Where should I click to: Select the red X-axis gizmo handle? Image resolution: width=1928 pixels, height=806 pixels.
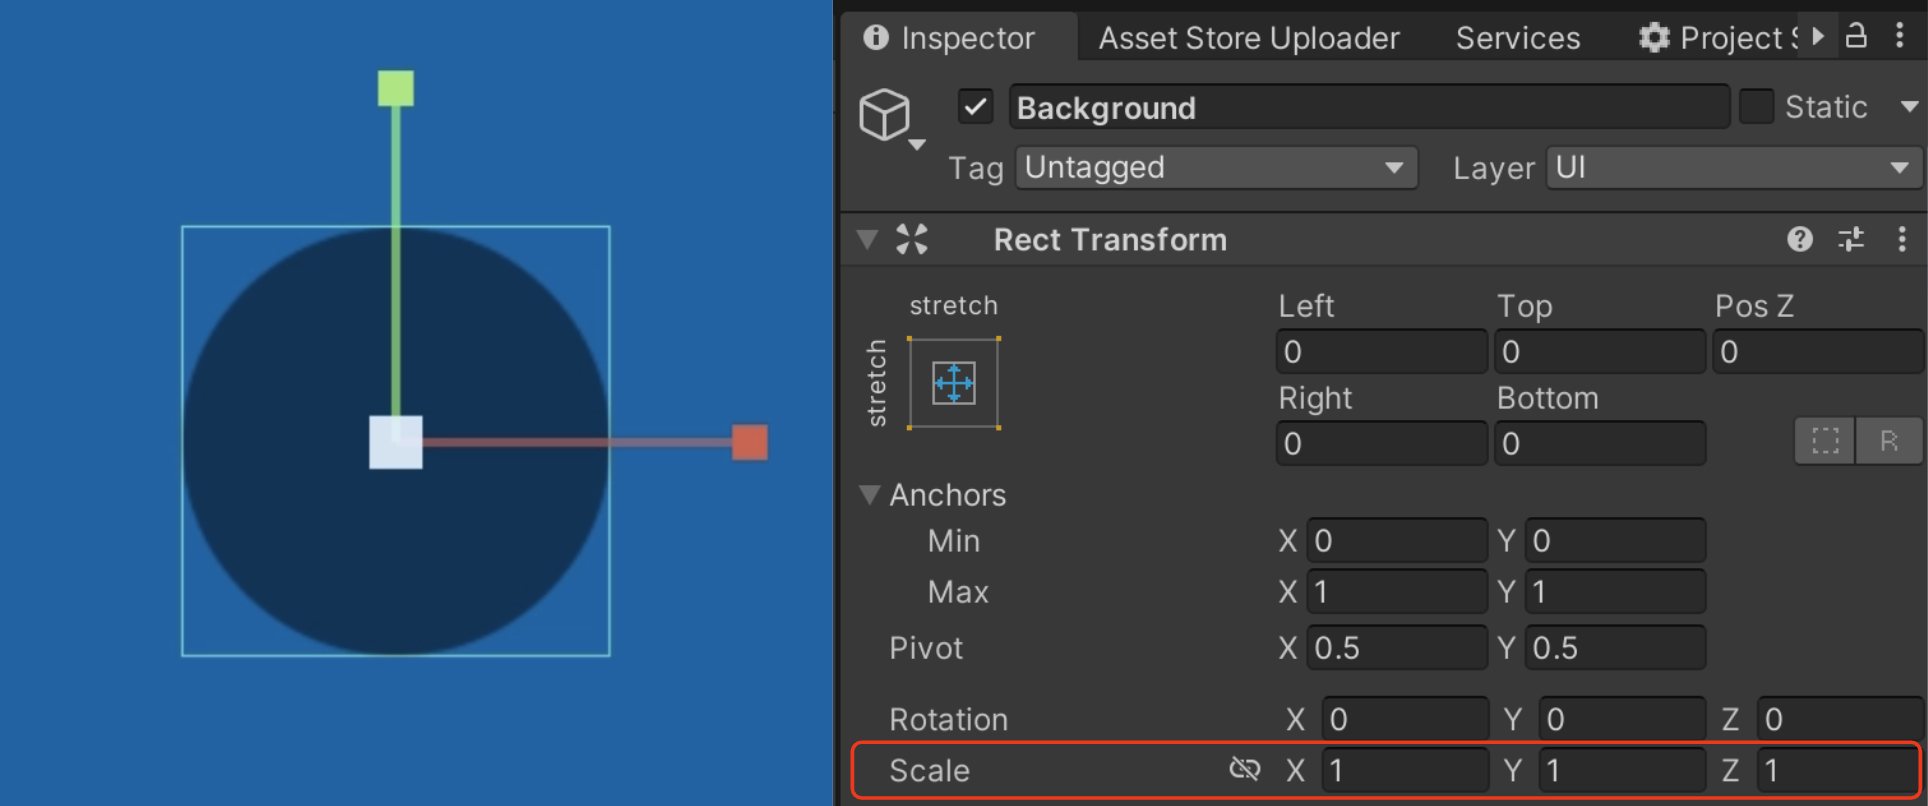tap(750, 442)
